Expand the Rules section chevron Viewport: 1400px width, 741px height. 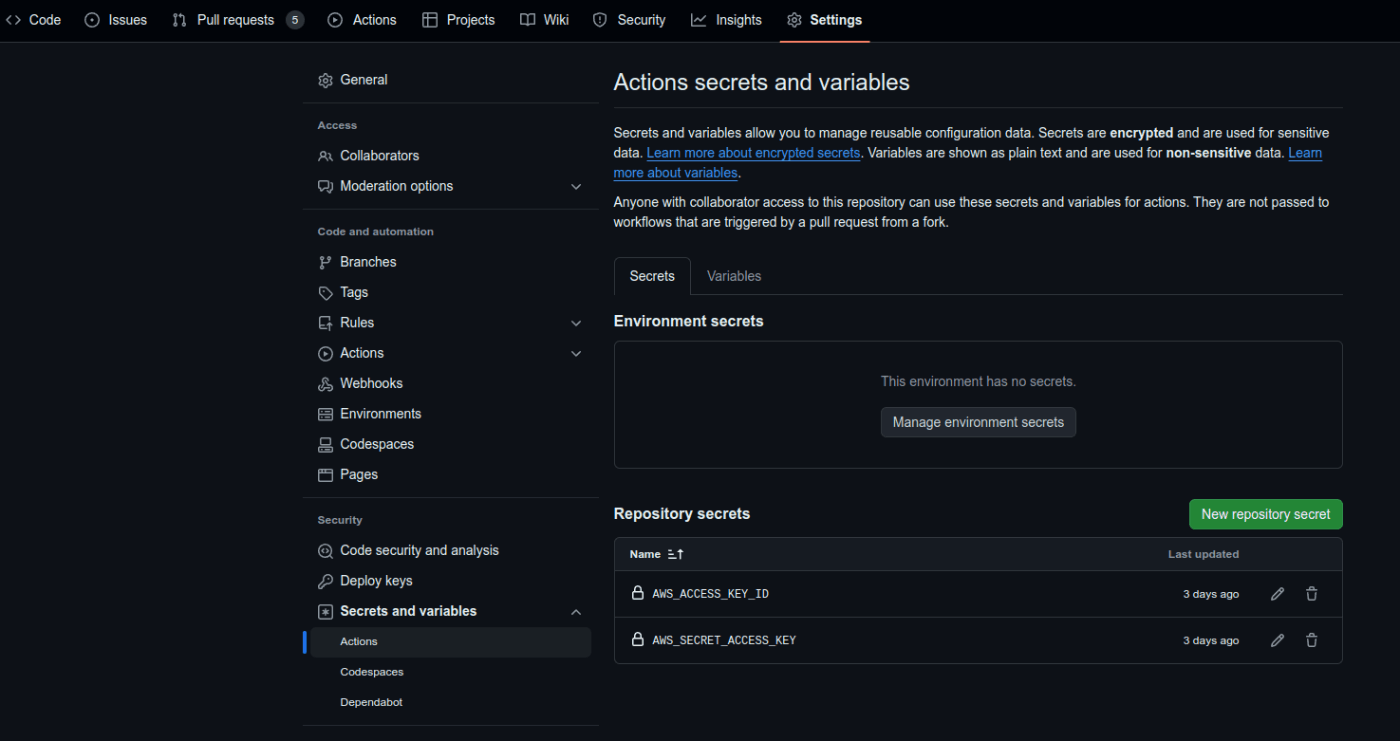point(576,323)
